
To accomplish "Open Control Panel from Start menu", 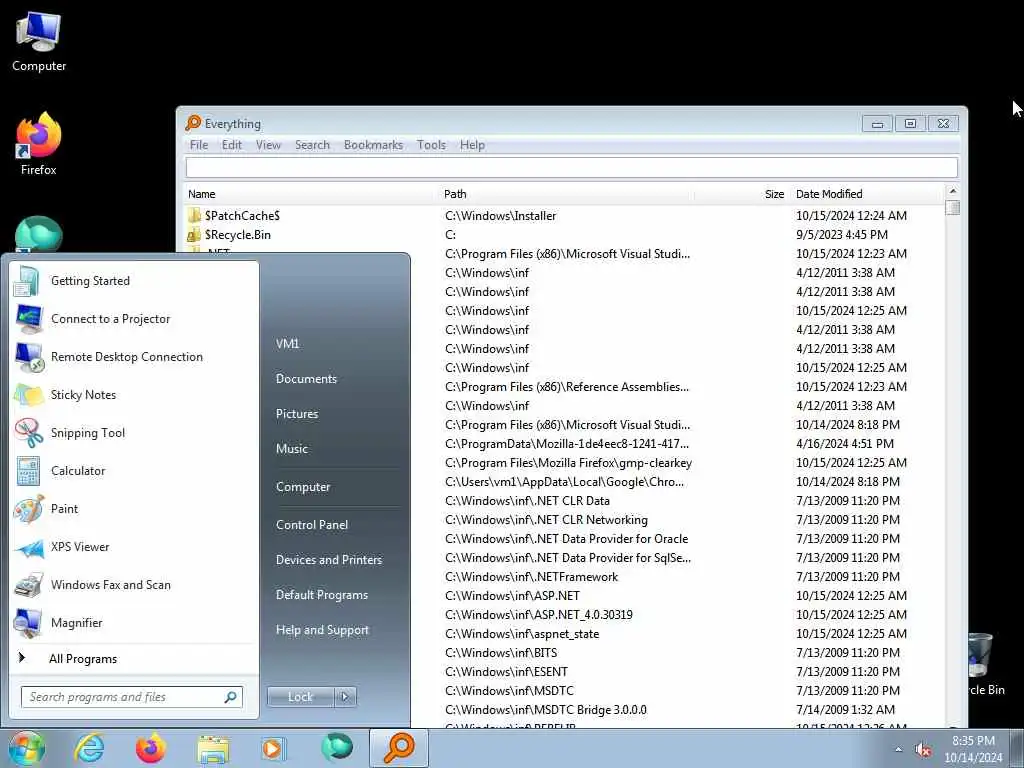I will (312, 525).
